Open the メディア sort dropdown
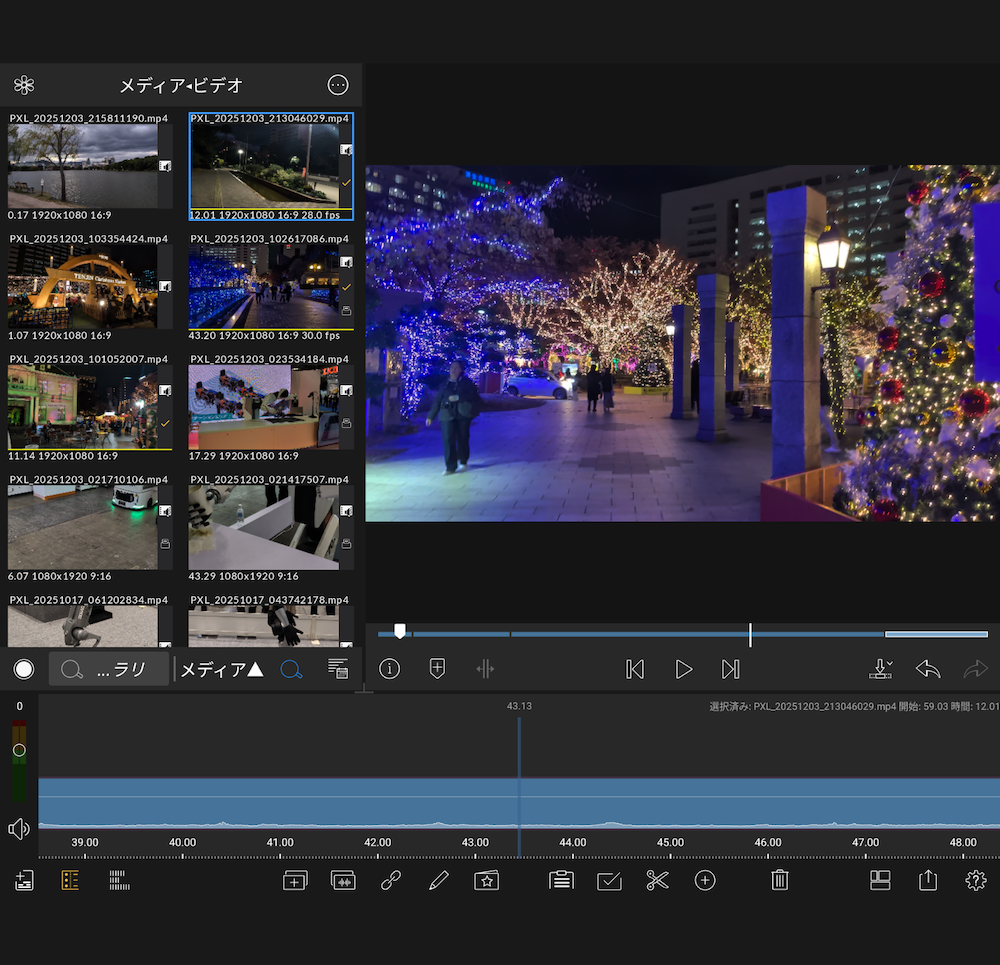 point(221,669)
